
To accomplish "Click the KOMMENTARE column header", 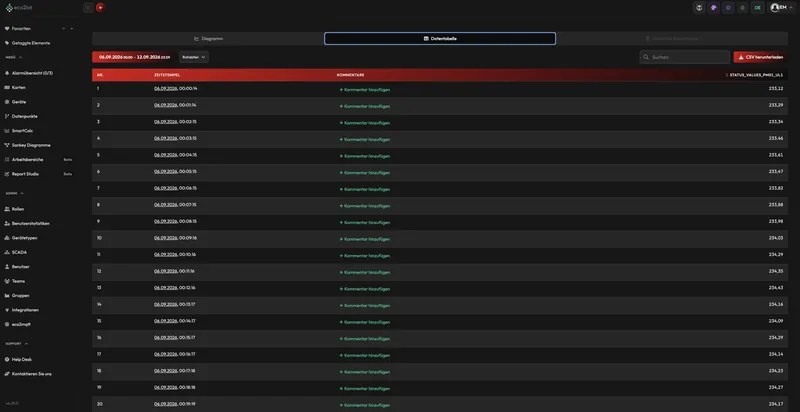I will tap(350, 75).
